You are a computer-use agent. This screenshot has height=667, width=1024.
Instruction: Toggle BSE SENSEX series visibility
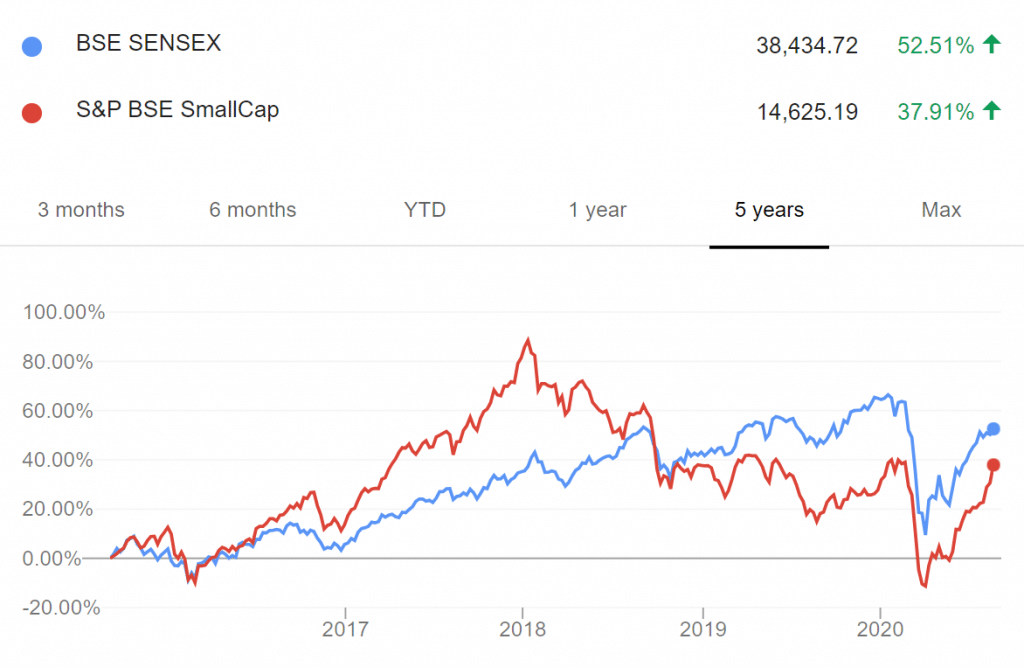click(x=147, y=44)
